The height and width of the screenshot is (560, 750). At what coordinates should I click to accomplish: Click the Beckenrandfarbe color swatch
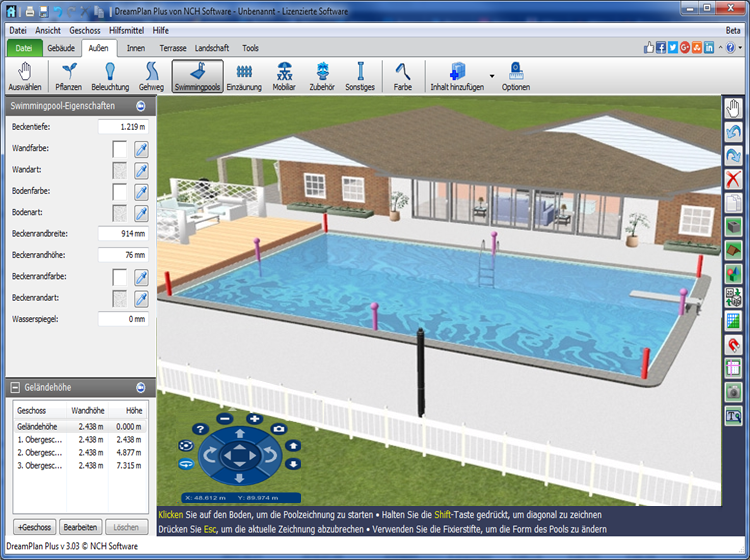click(120, 277)
